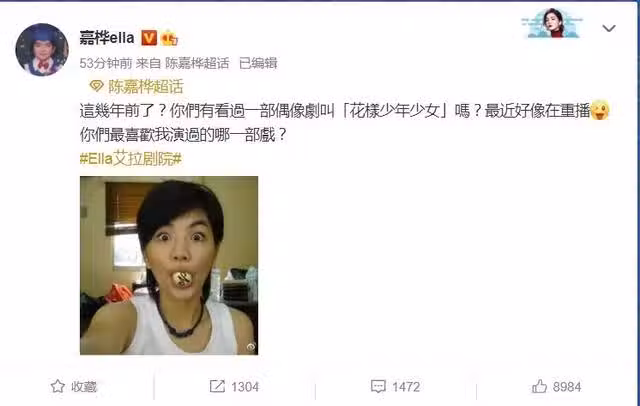Click the 53分钟前 post timestamp

click(106, 63)
